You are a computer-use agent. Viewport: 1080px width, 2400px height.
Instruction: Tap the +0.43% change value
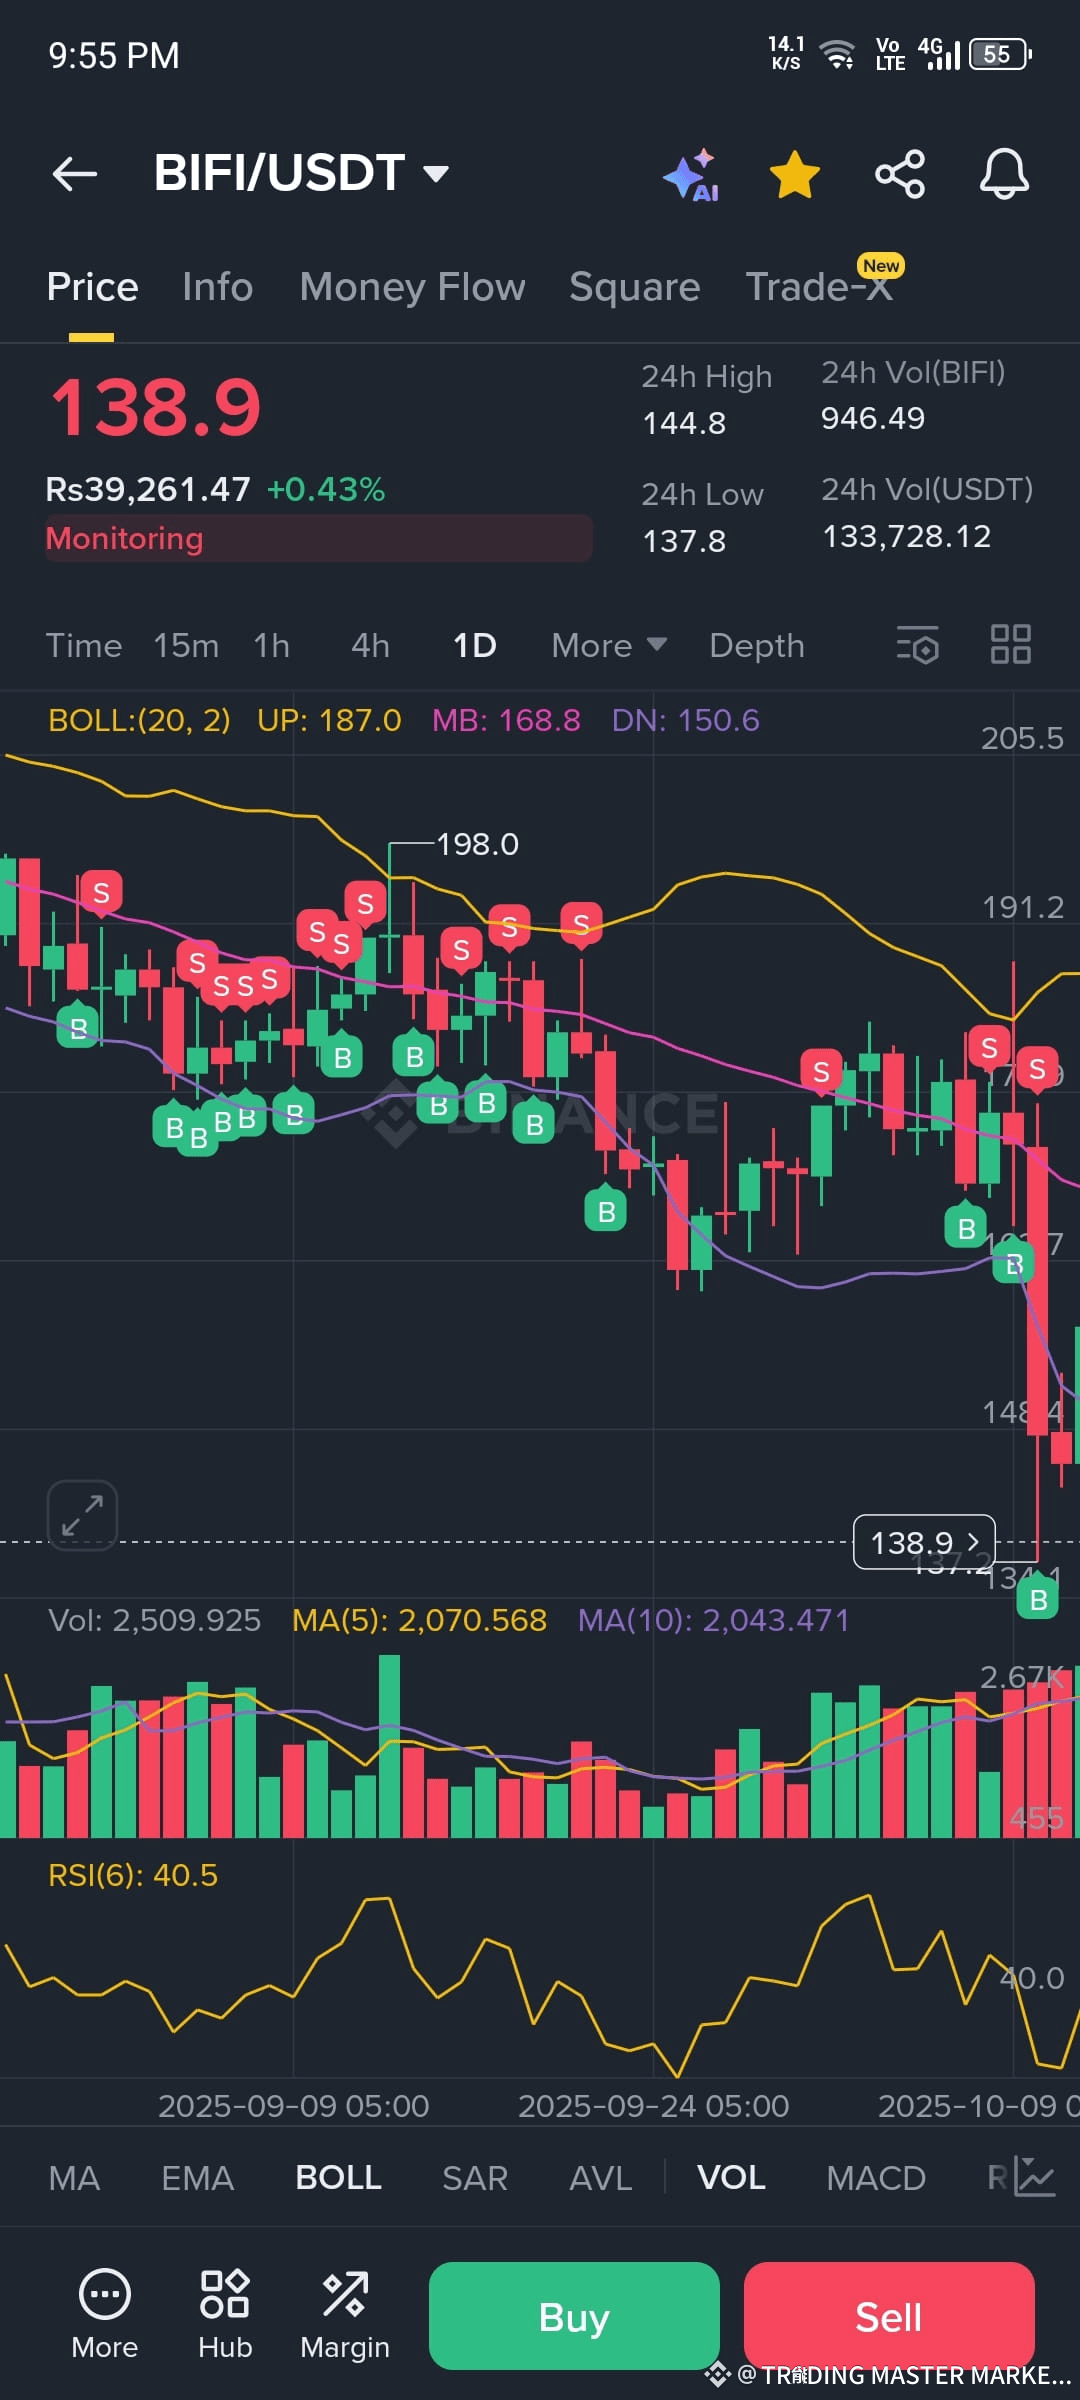(x=326, y=489)
